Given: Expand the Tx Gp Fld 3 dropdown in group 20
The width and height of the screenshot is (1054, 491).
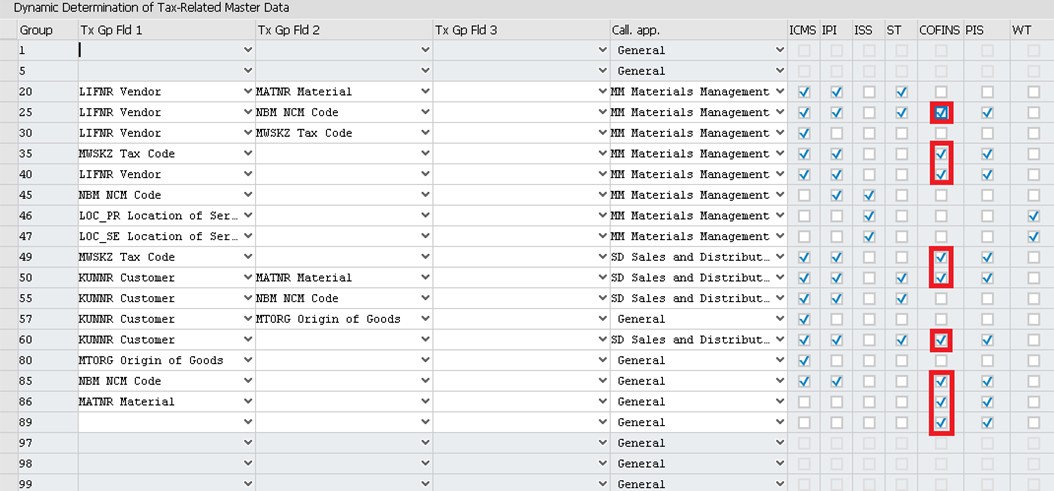Looking at the screenshot, I should point(602,92).
